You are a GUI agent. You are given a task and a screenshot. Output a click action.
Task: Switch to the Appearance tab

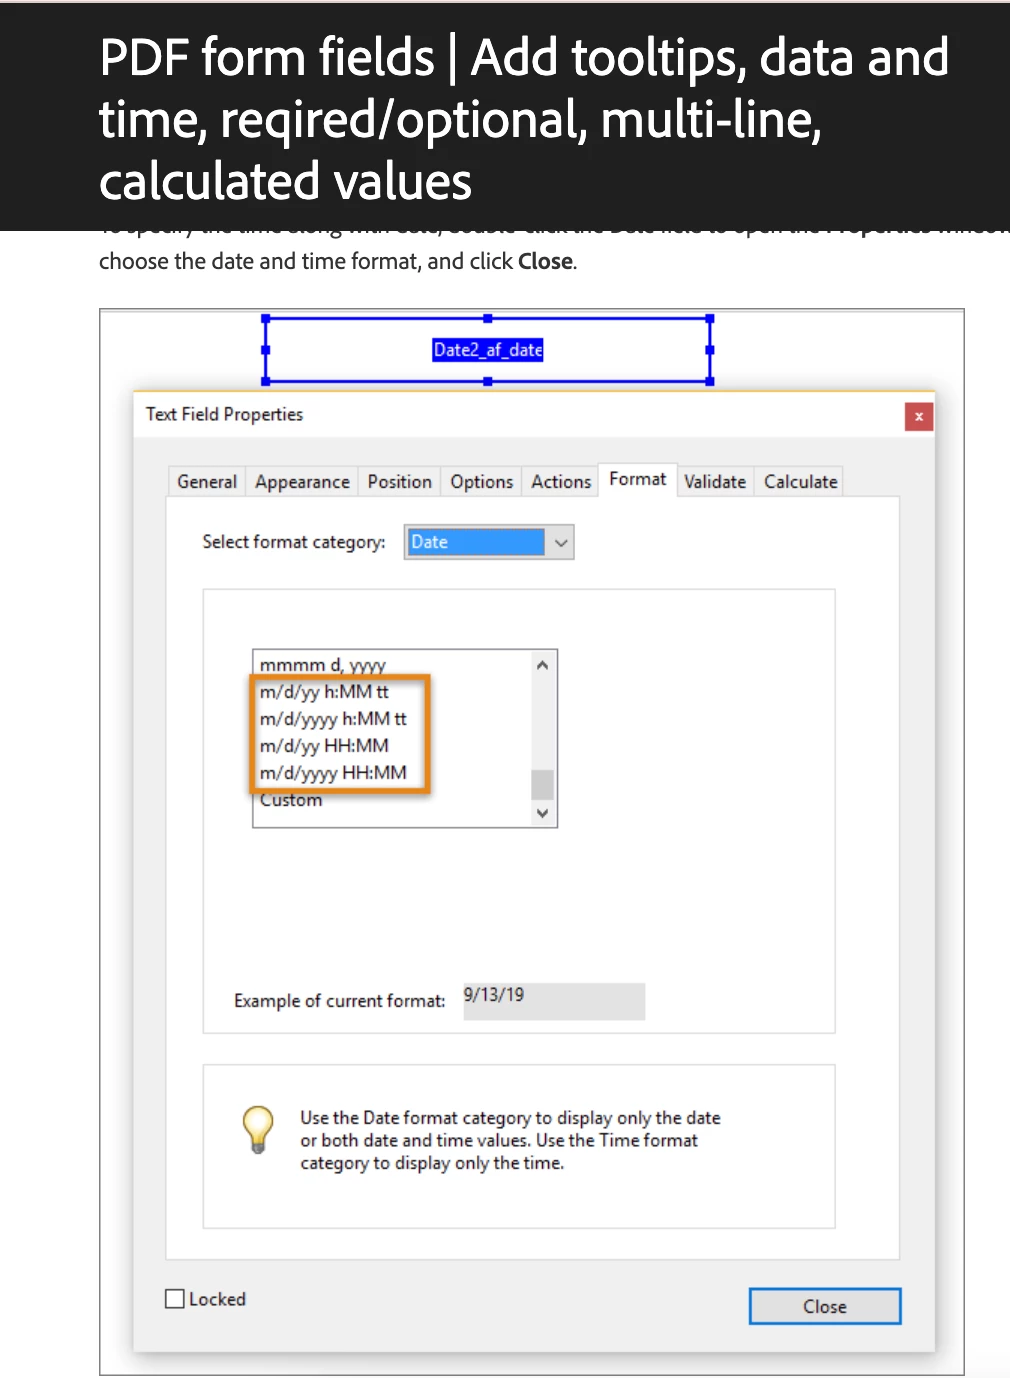(302, 482)
